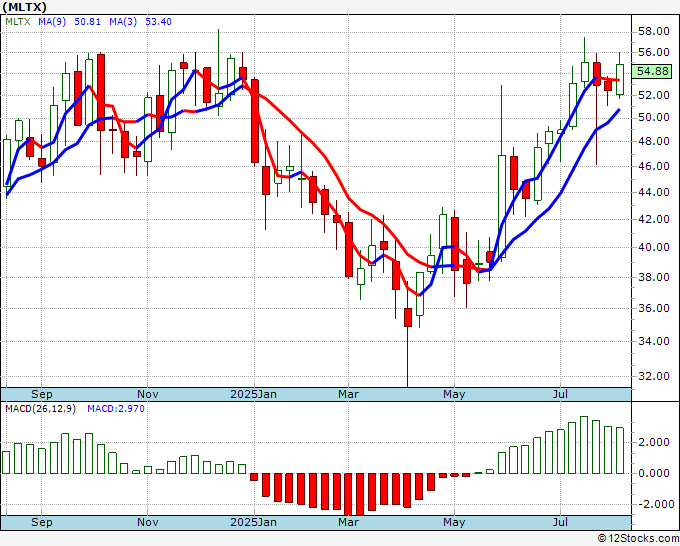Click the MA(3) legend label
Screen dimensions: 680x546
pos(123,22)
